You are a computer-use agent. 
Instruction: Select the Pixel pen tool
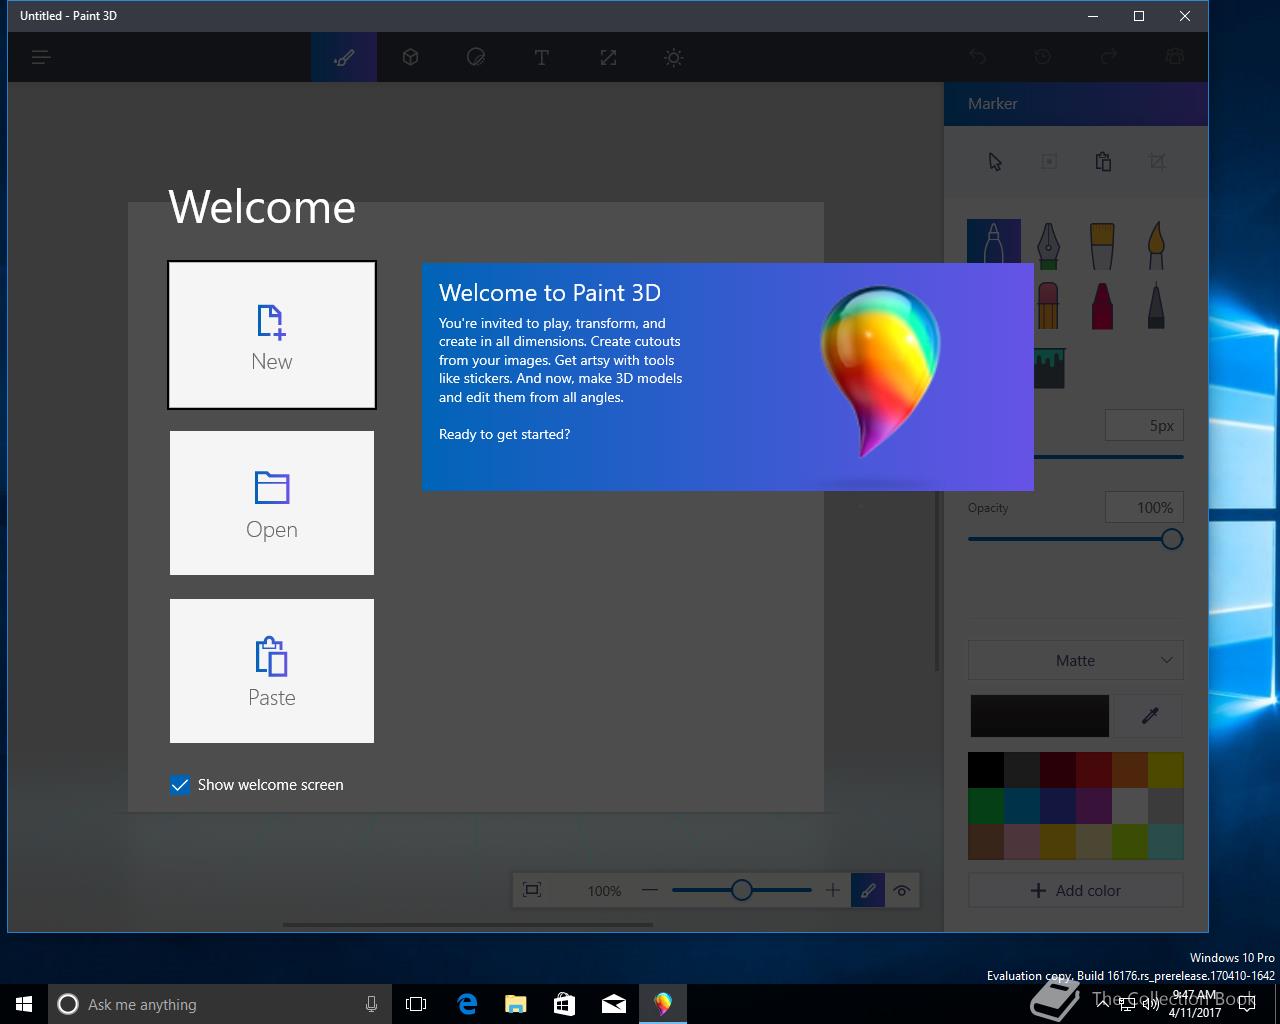(x=1156, y=305)
